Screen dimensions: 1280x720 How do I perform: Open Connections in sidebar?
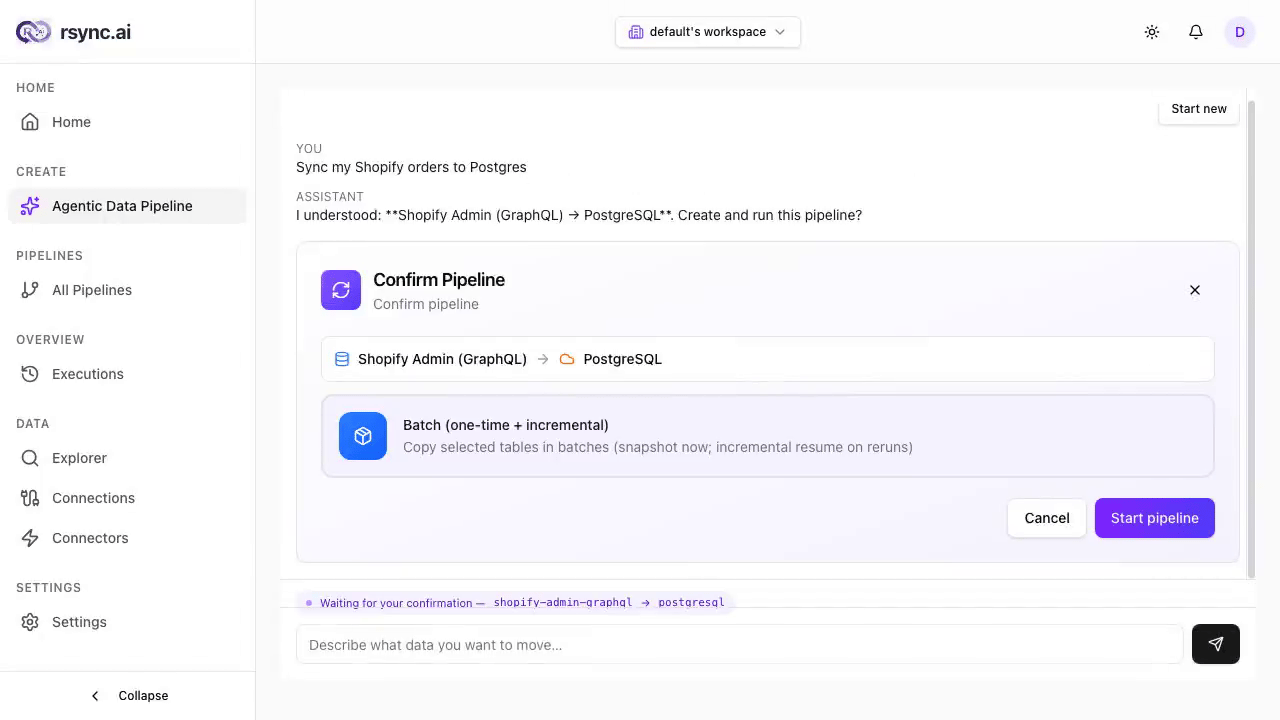(x=128, y=498)
